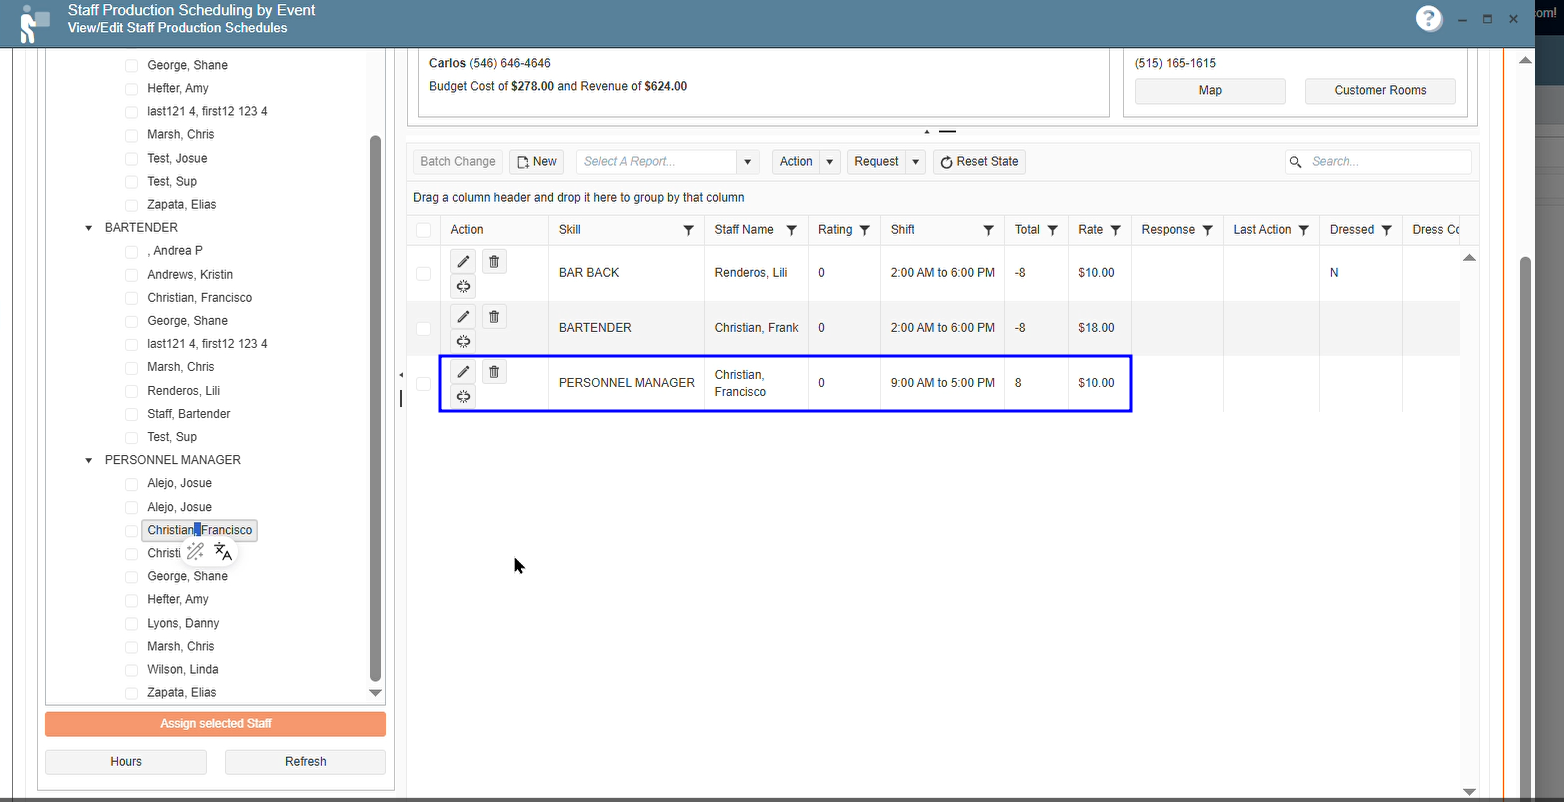The height and width of the screenshot is (802, 1564).
Task: Click the translate icon in popup
Action: (x=223, y=552)
